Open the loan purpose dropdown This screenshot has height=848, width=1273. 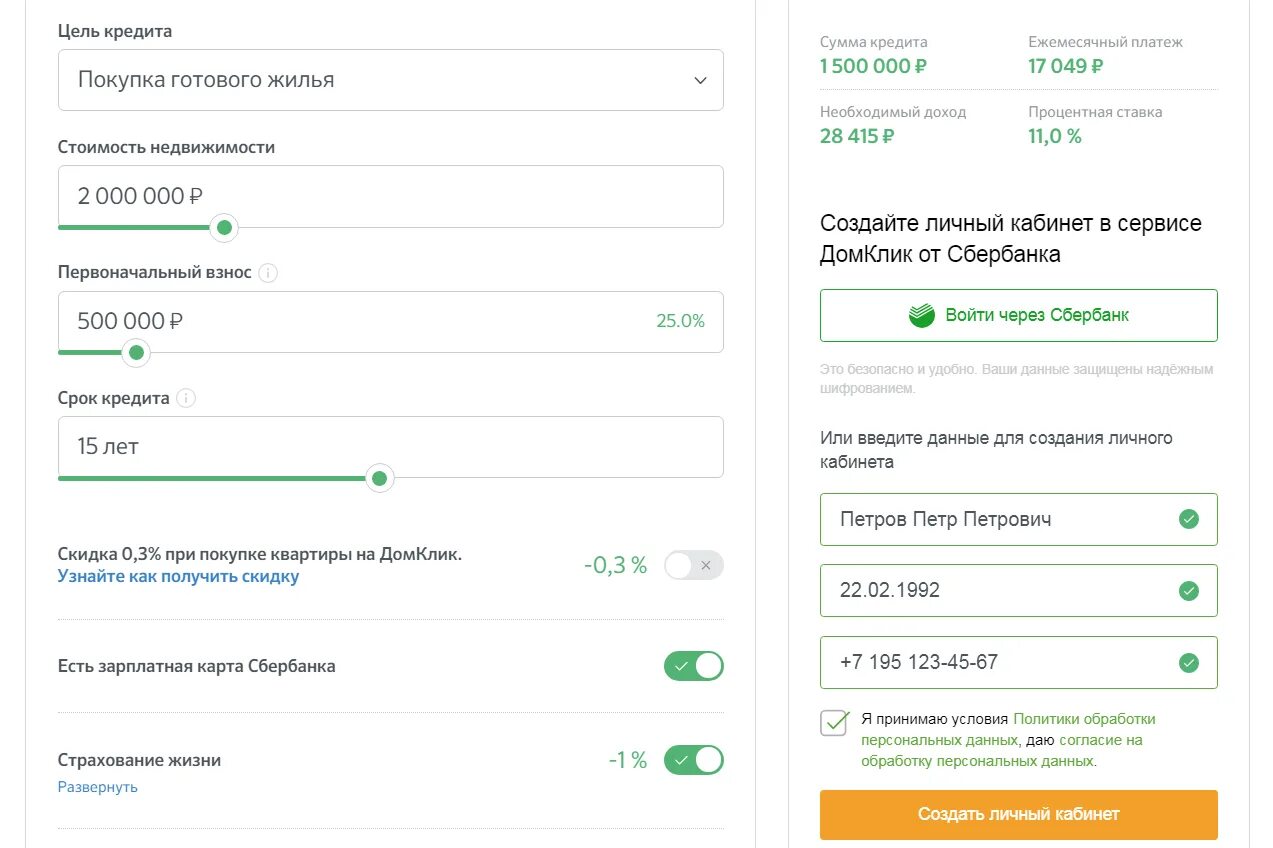390,80
